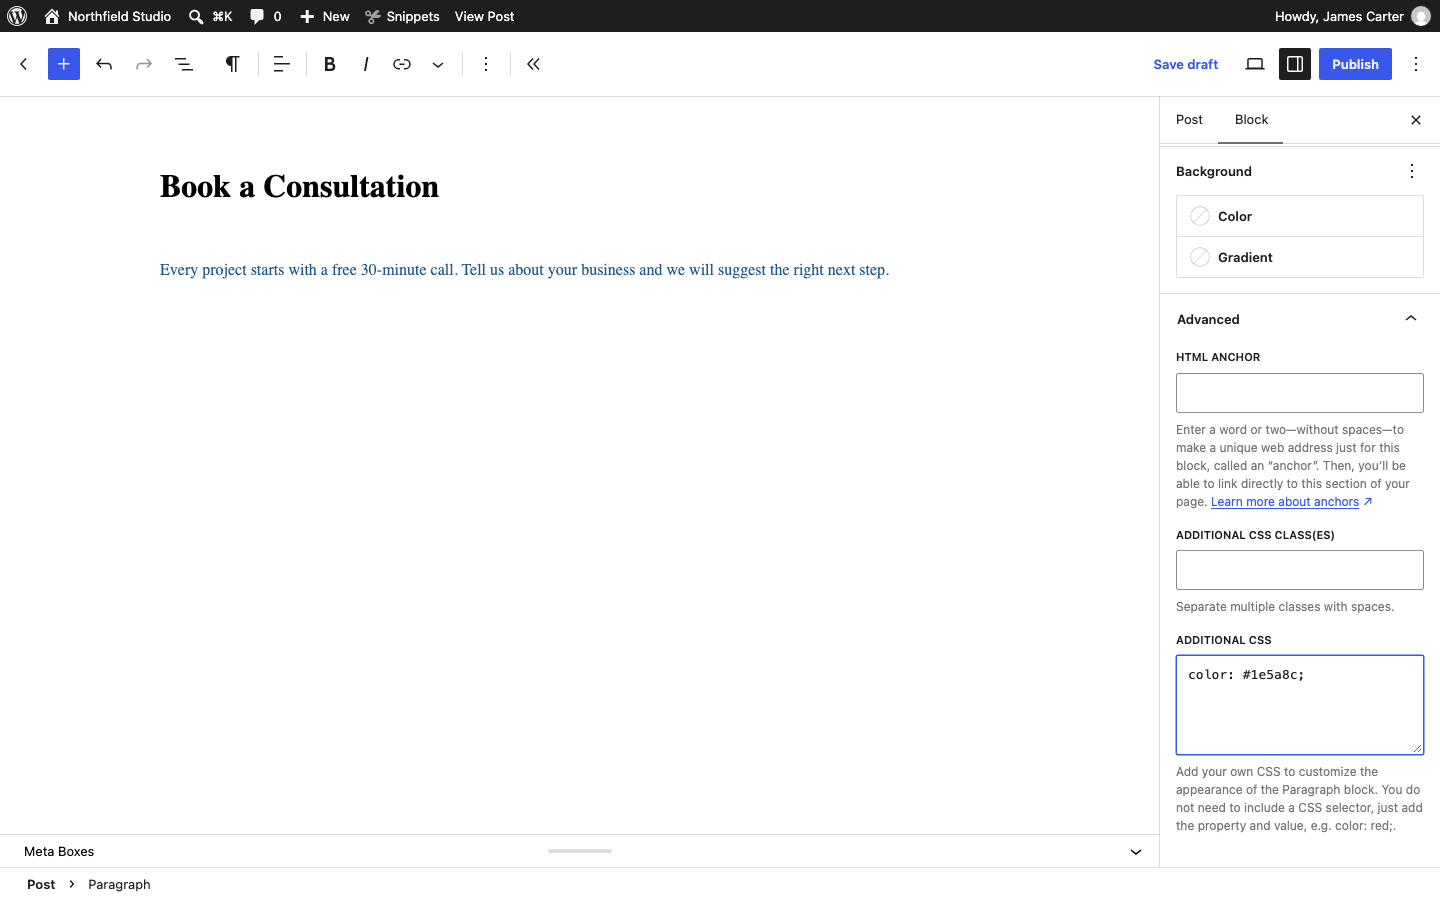Click into the Additional CSS textarea

tap(1300, 705)
